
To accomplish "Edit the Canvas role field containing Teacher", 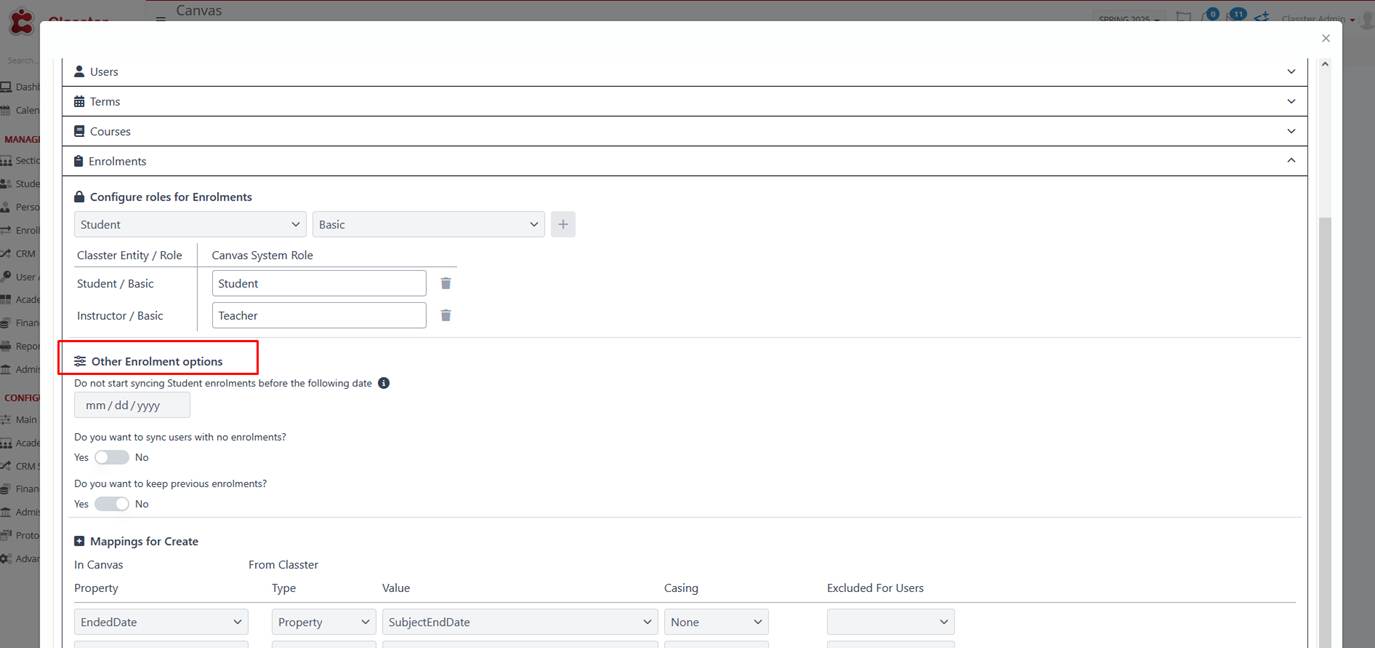I will point(319,315).
